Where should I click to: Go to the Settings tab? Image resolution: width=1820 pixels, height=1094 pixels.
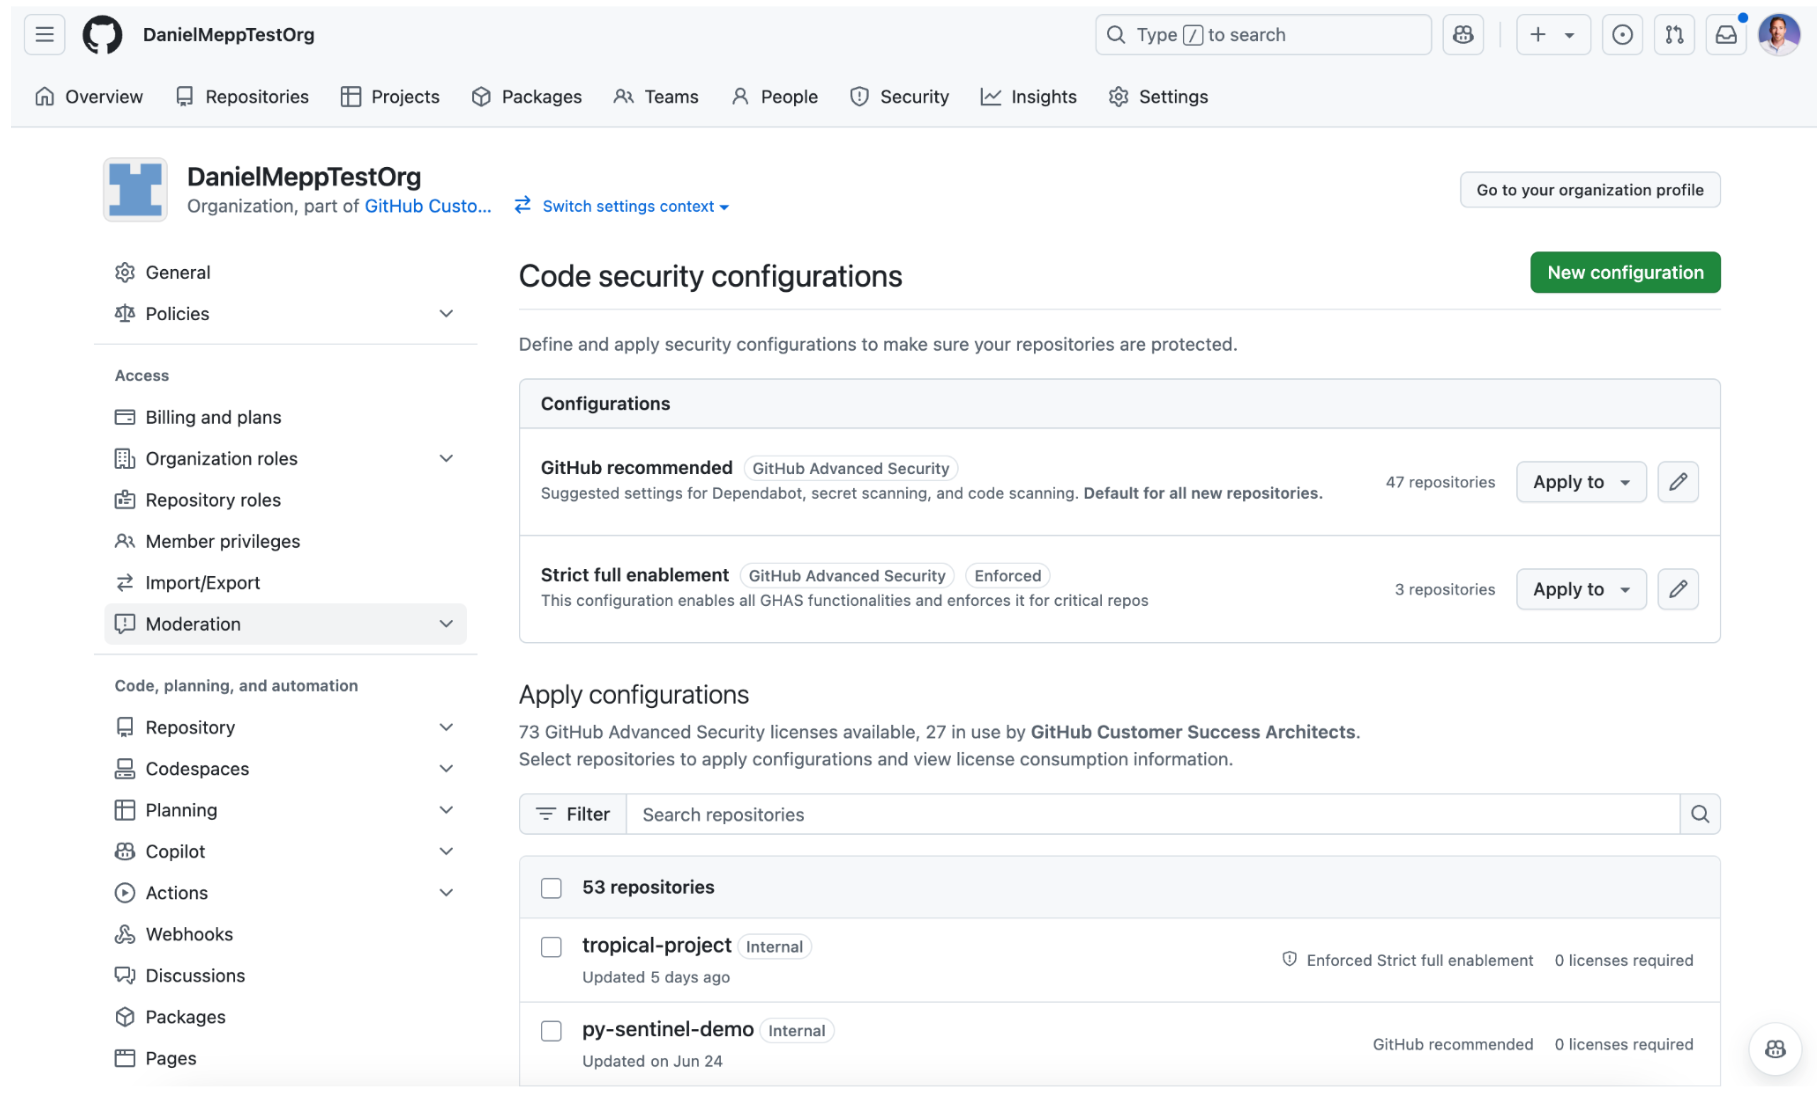1159,97
